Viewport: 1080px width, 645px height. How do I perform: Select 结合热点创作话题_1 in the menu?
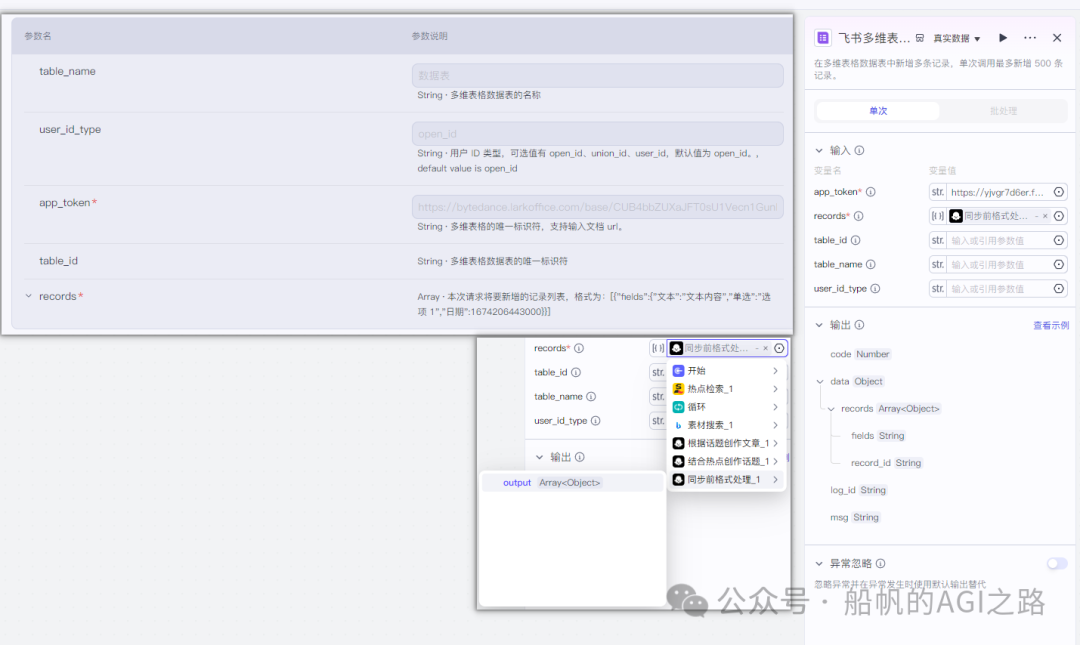[726, 462]
